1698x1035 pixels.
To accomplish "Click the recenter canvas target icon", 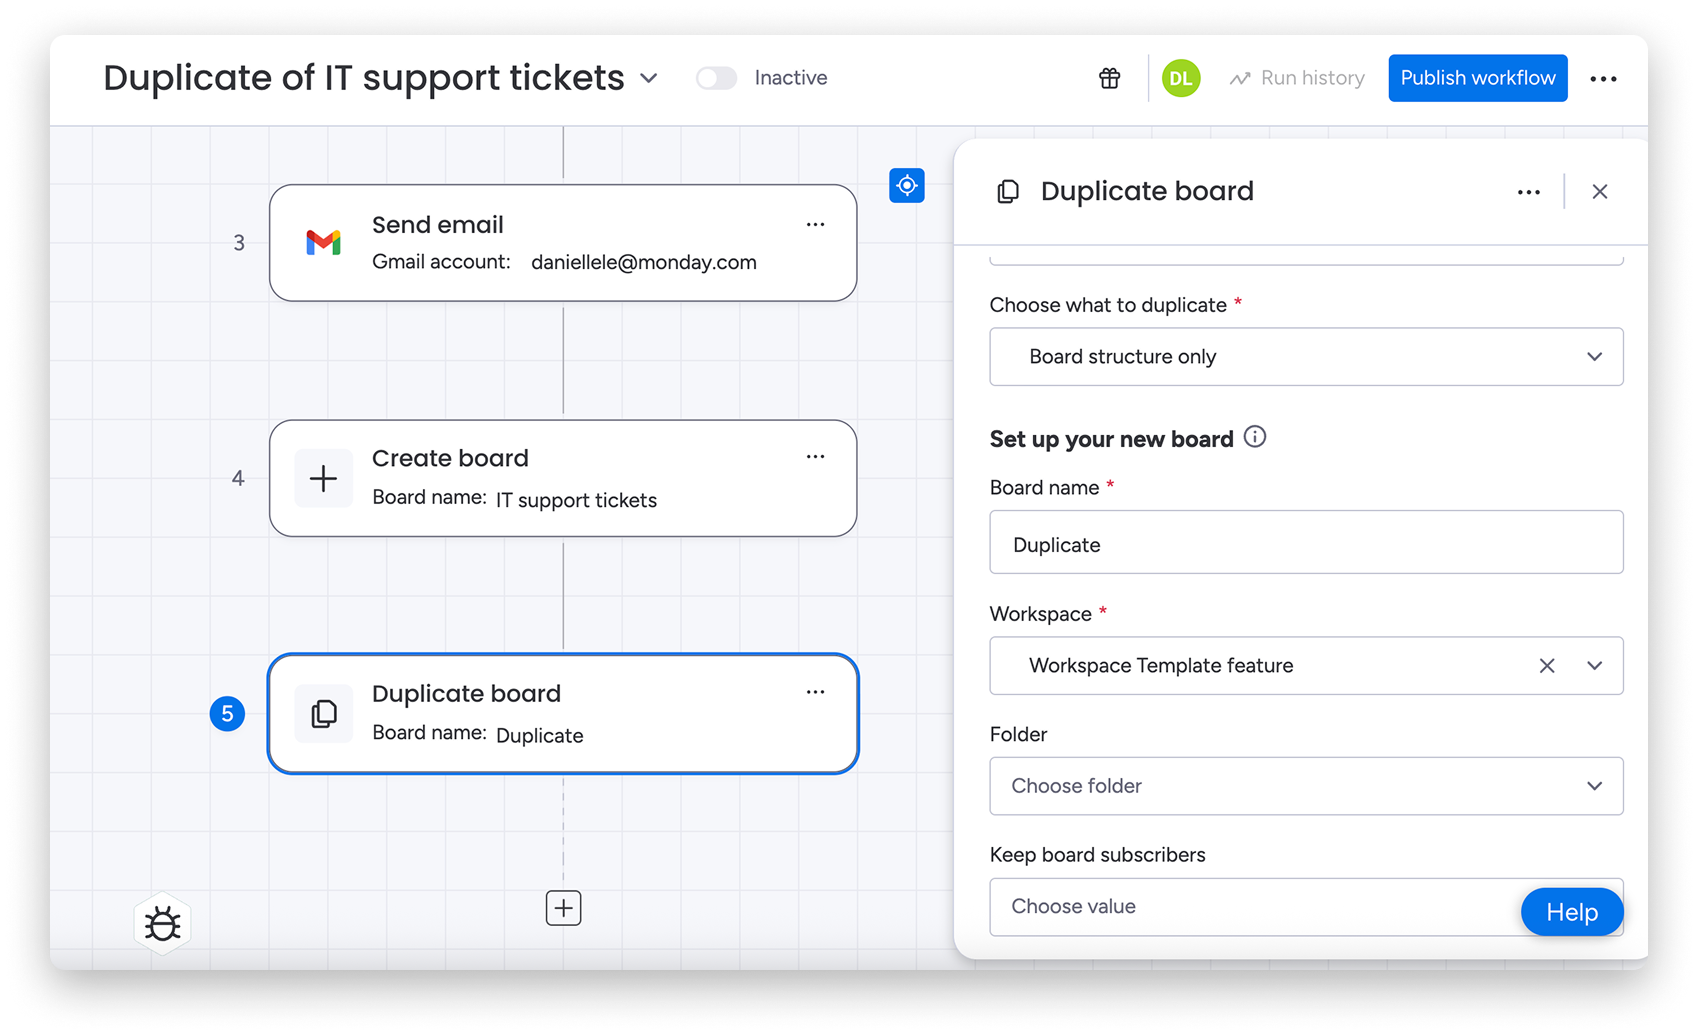I will click(907, 185).
